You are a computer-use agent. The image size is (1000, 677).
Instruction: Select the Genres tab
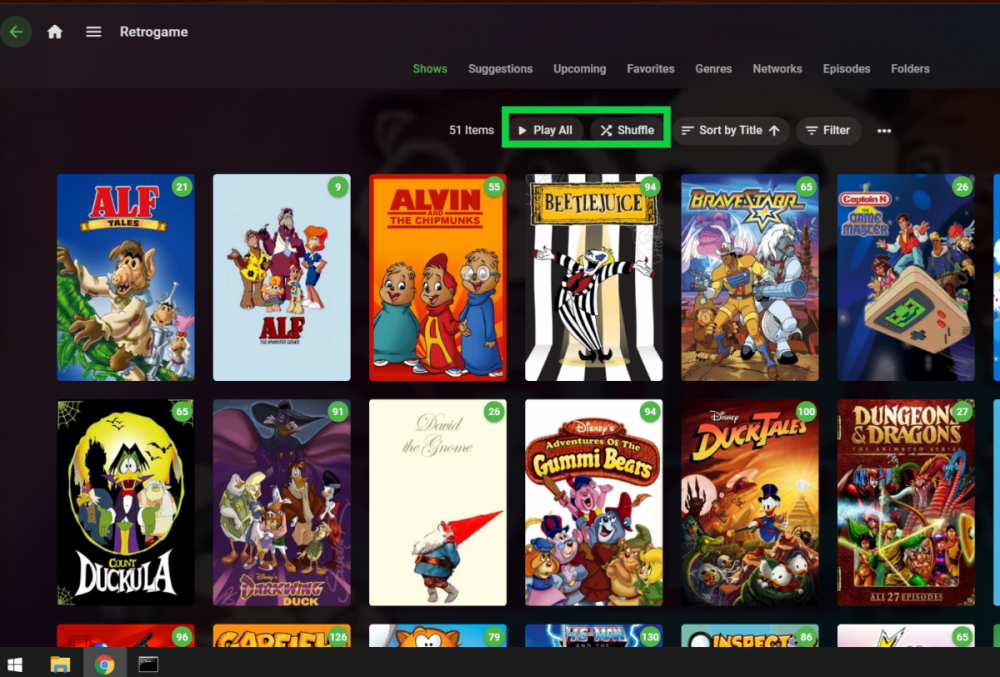click(x=713, y=69)
